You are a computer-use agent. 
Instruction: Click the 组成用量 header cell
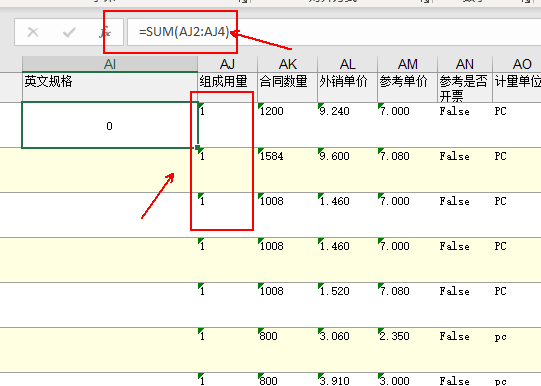point(227,87)
